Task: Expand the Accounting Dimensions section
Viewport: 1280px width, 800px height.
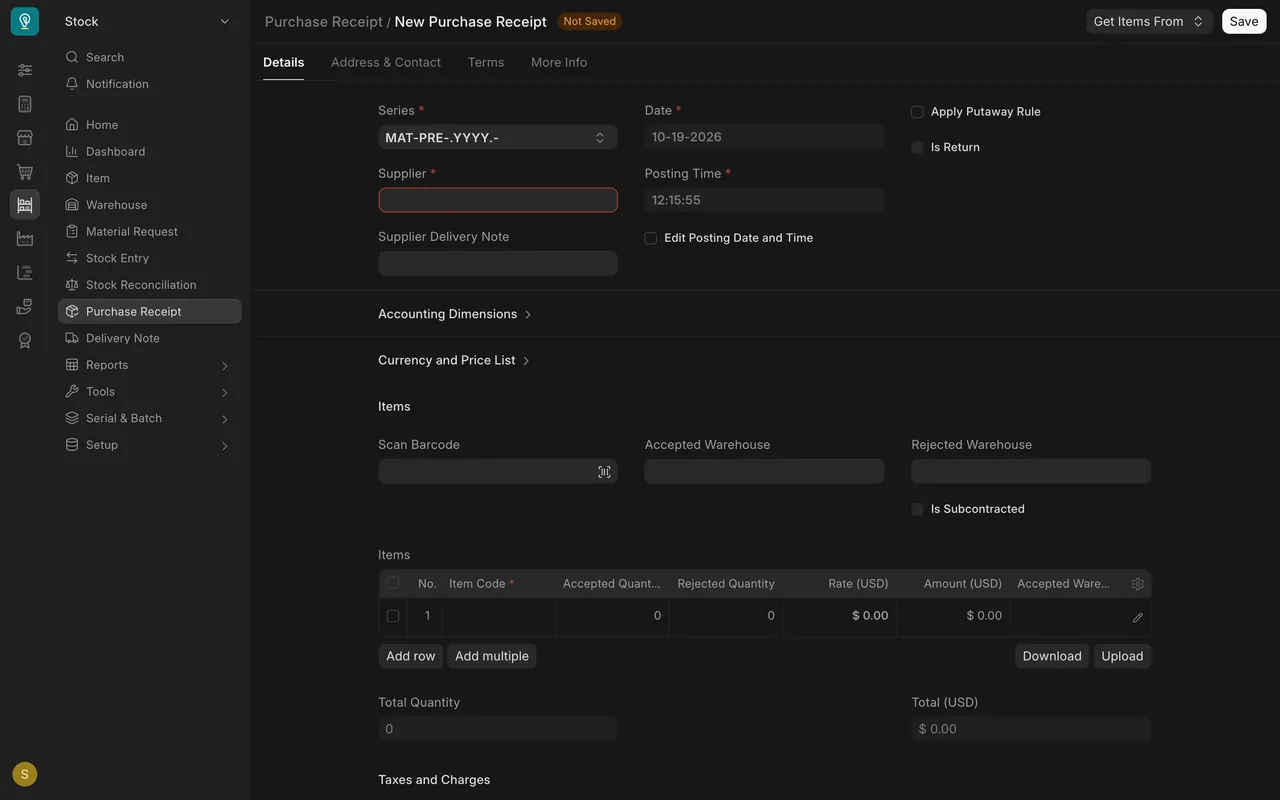Action: click(x=455, y=314)
